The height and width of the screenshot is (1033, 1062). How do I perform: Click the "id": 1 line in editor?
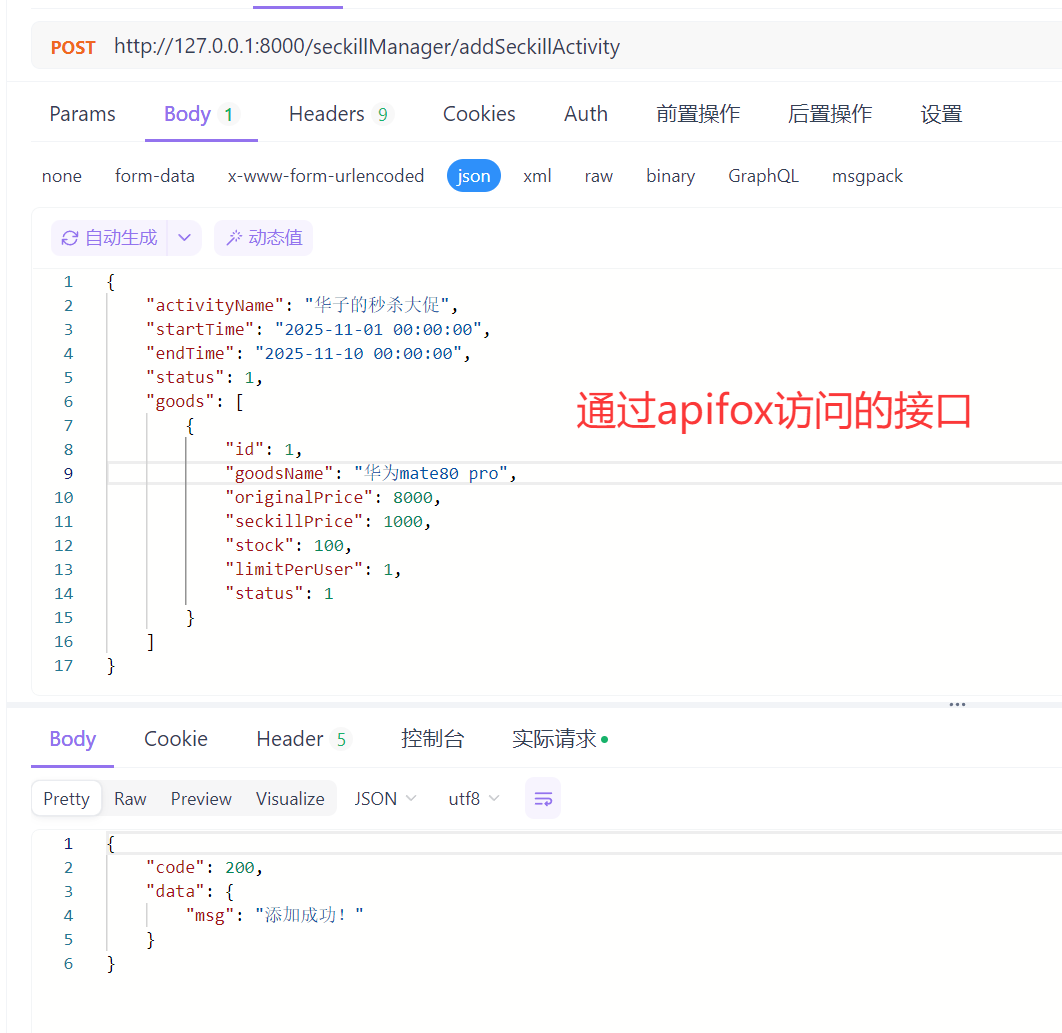(x=263, y=449)
